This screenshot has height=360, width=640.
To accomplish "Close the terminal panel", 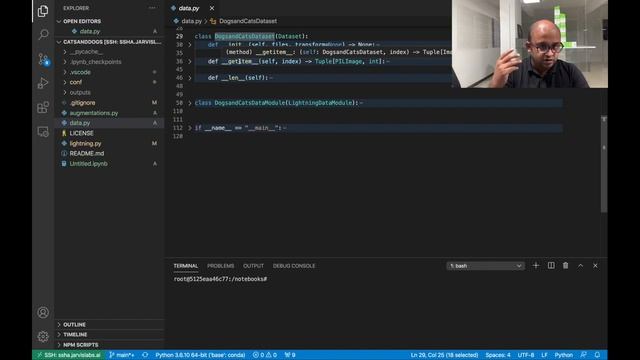I will coord(595,266).
